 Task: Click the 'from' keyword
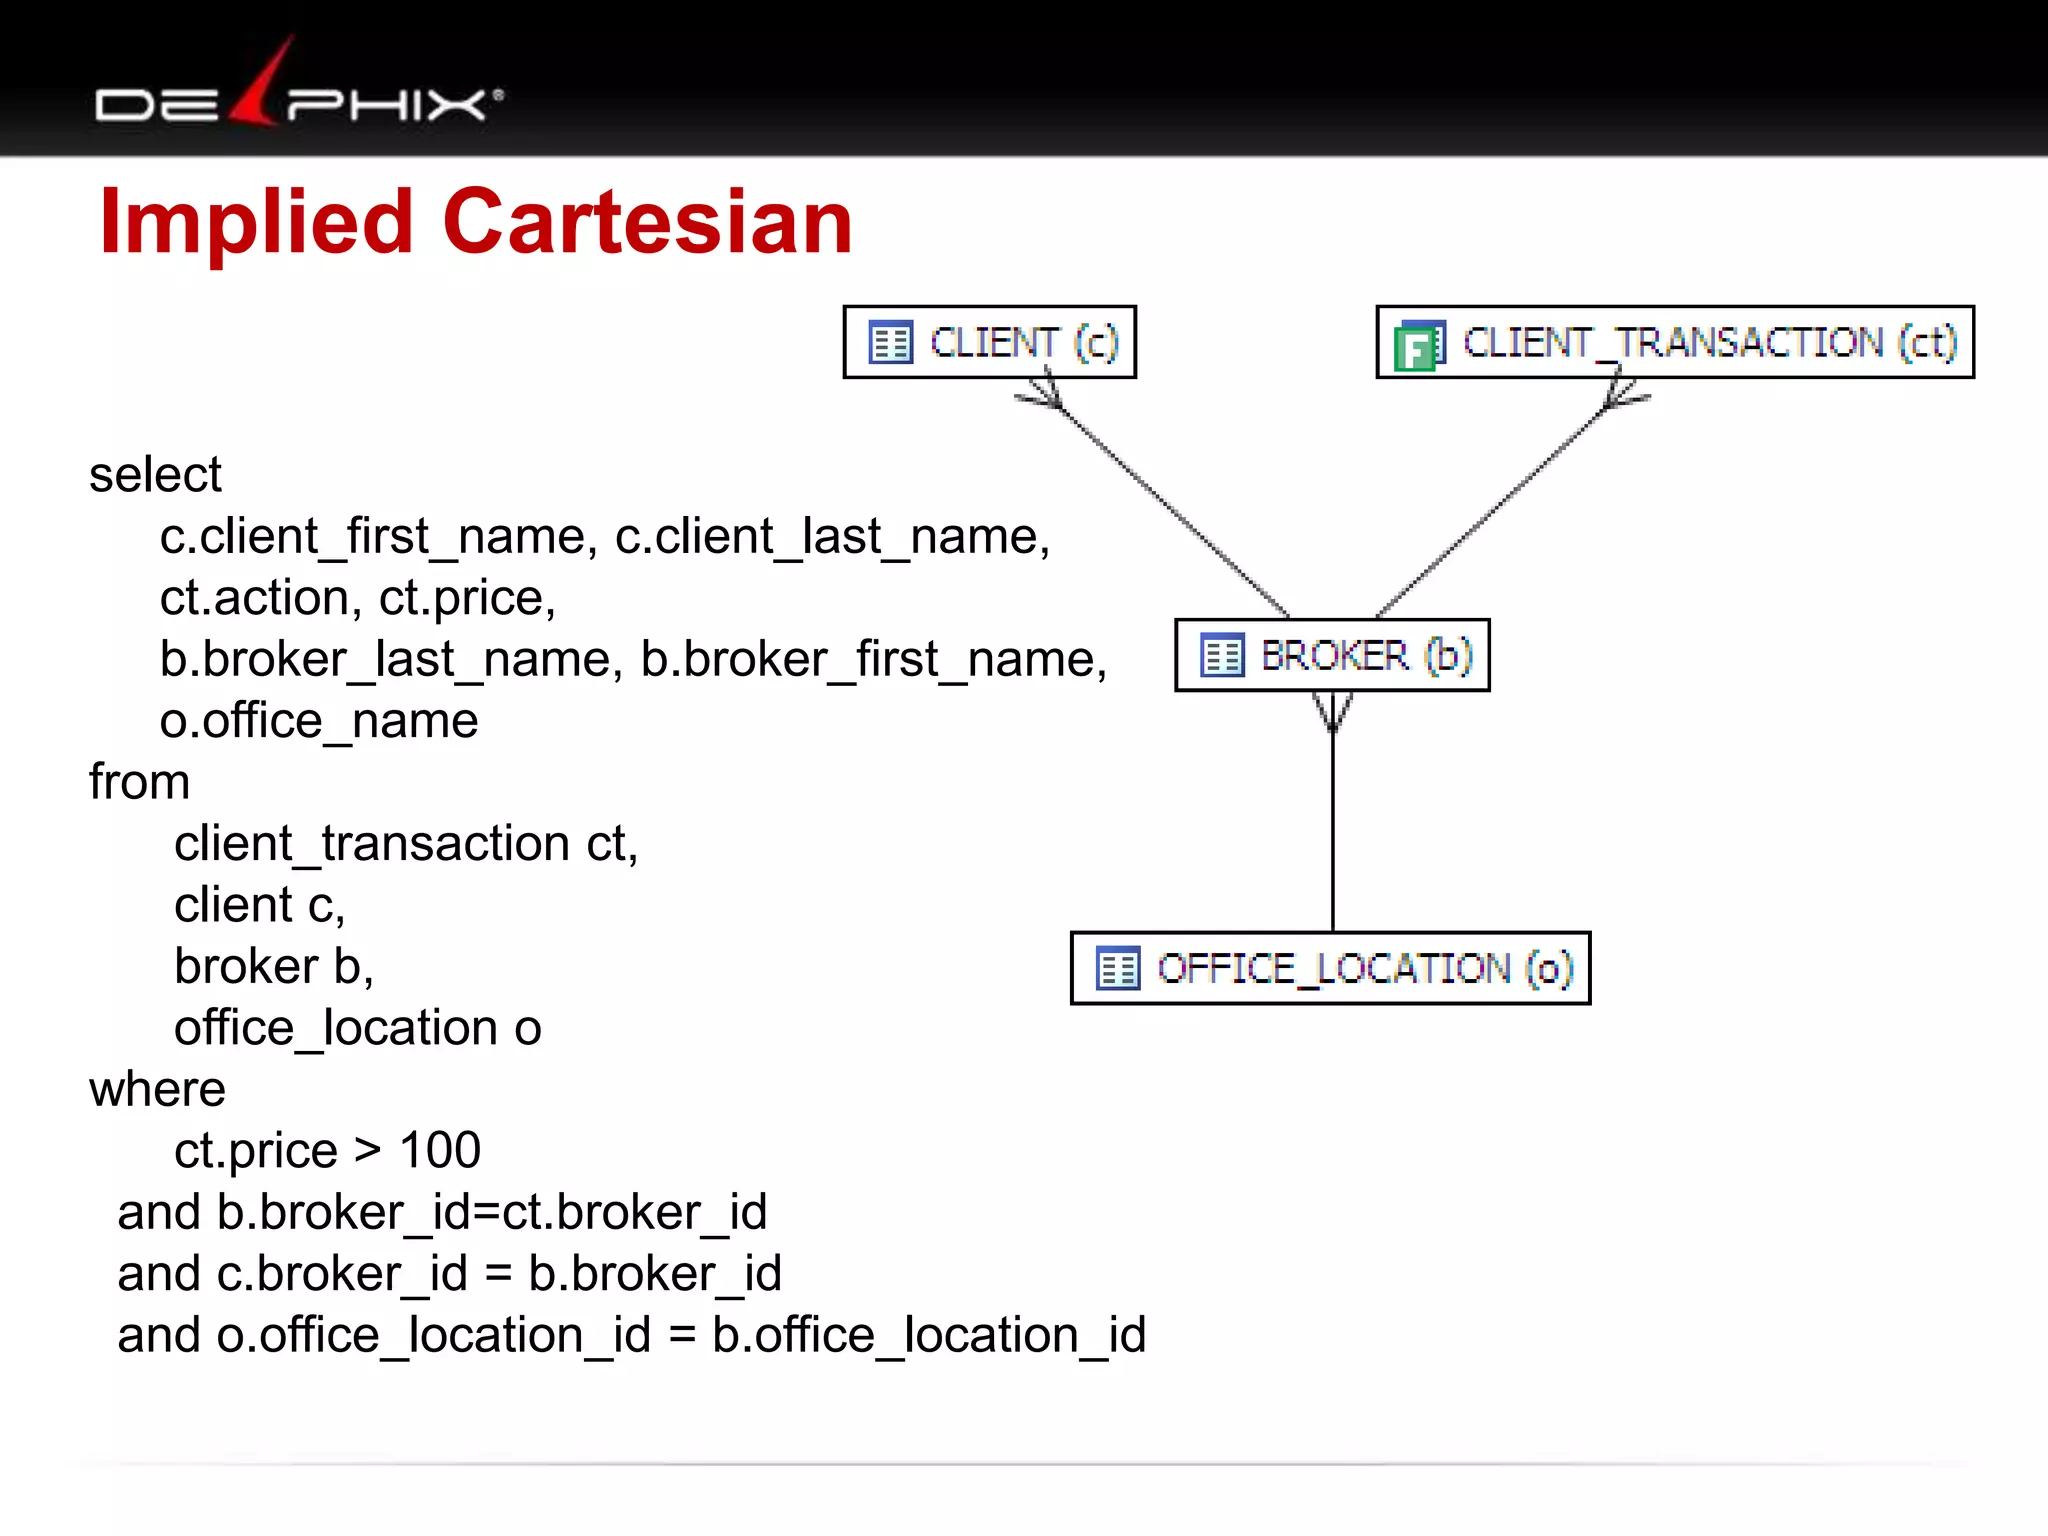[139, 782]
